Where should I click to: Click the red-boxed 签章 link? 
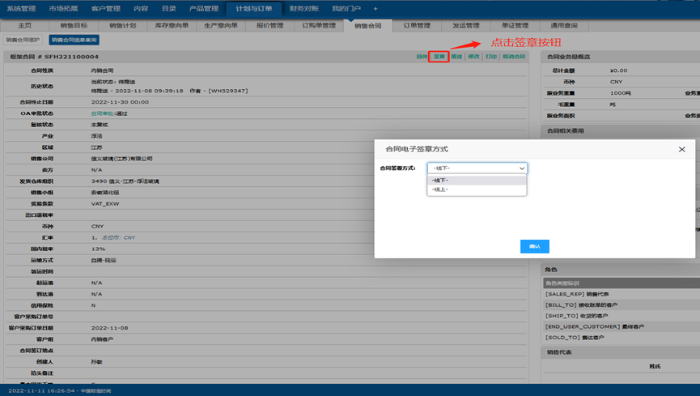[439, 57]
